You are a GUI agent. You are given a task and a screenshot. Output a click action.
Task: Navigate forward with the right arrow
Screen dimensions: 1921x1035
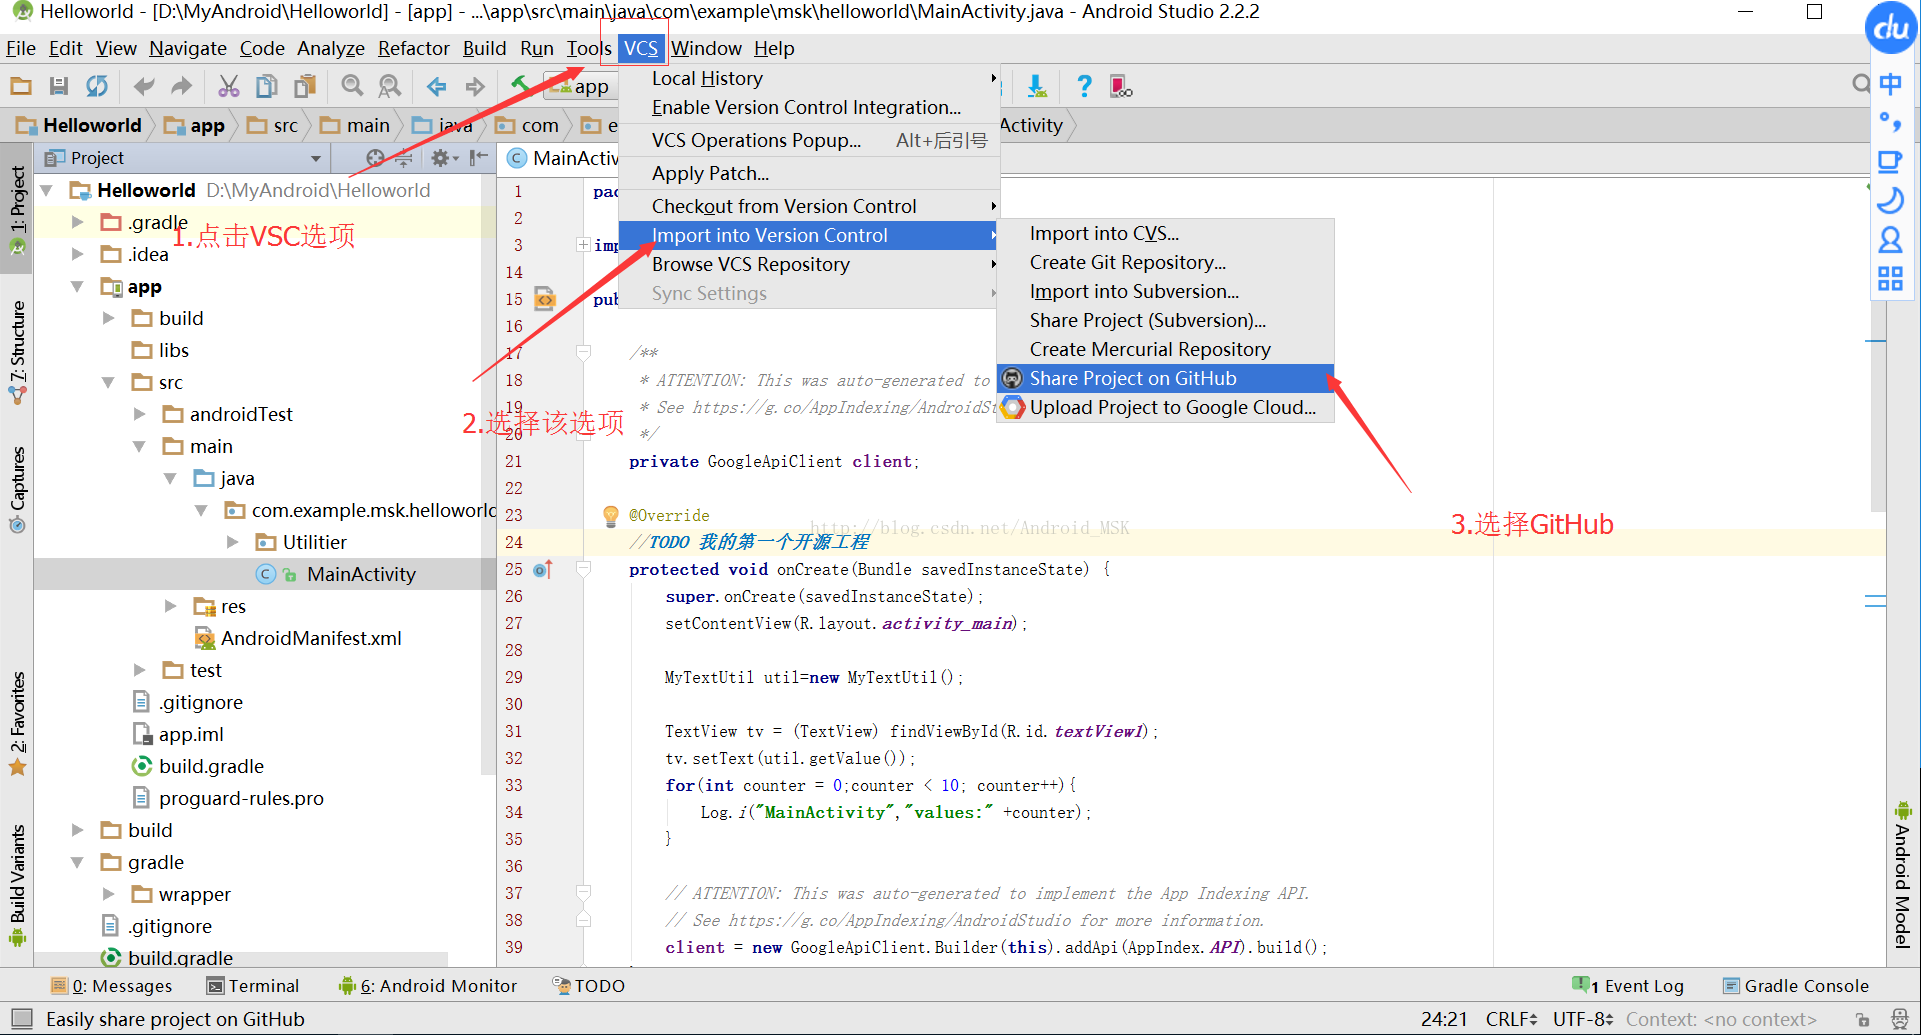pyautogui.click(x=475, y=87)
